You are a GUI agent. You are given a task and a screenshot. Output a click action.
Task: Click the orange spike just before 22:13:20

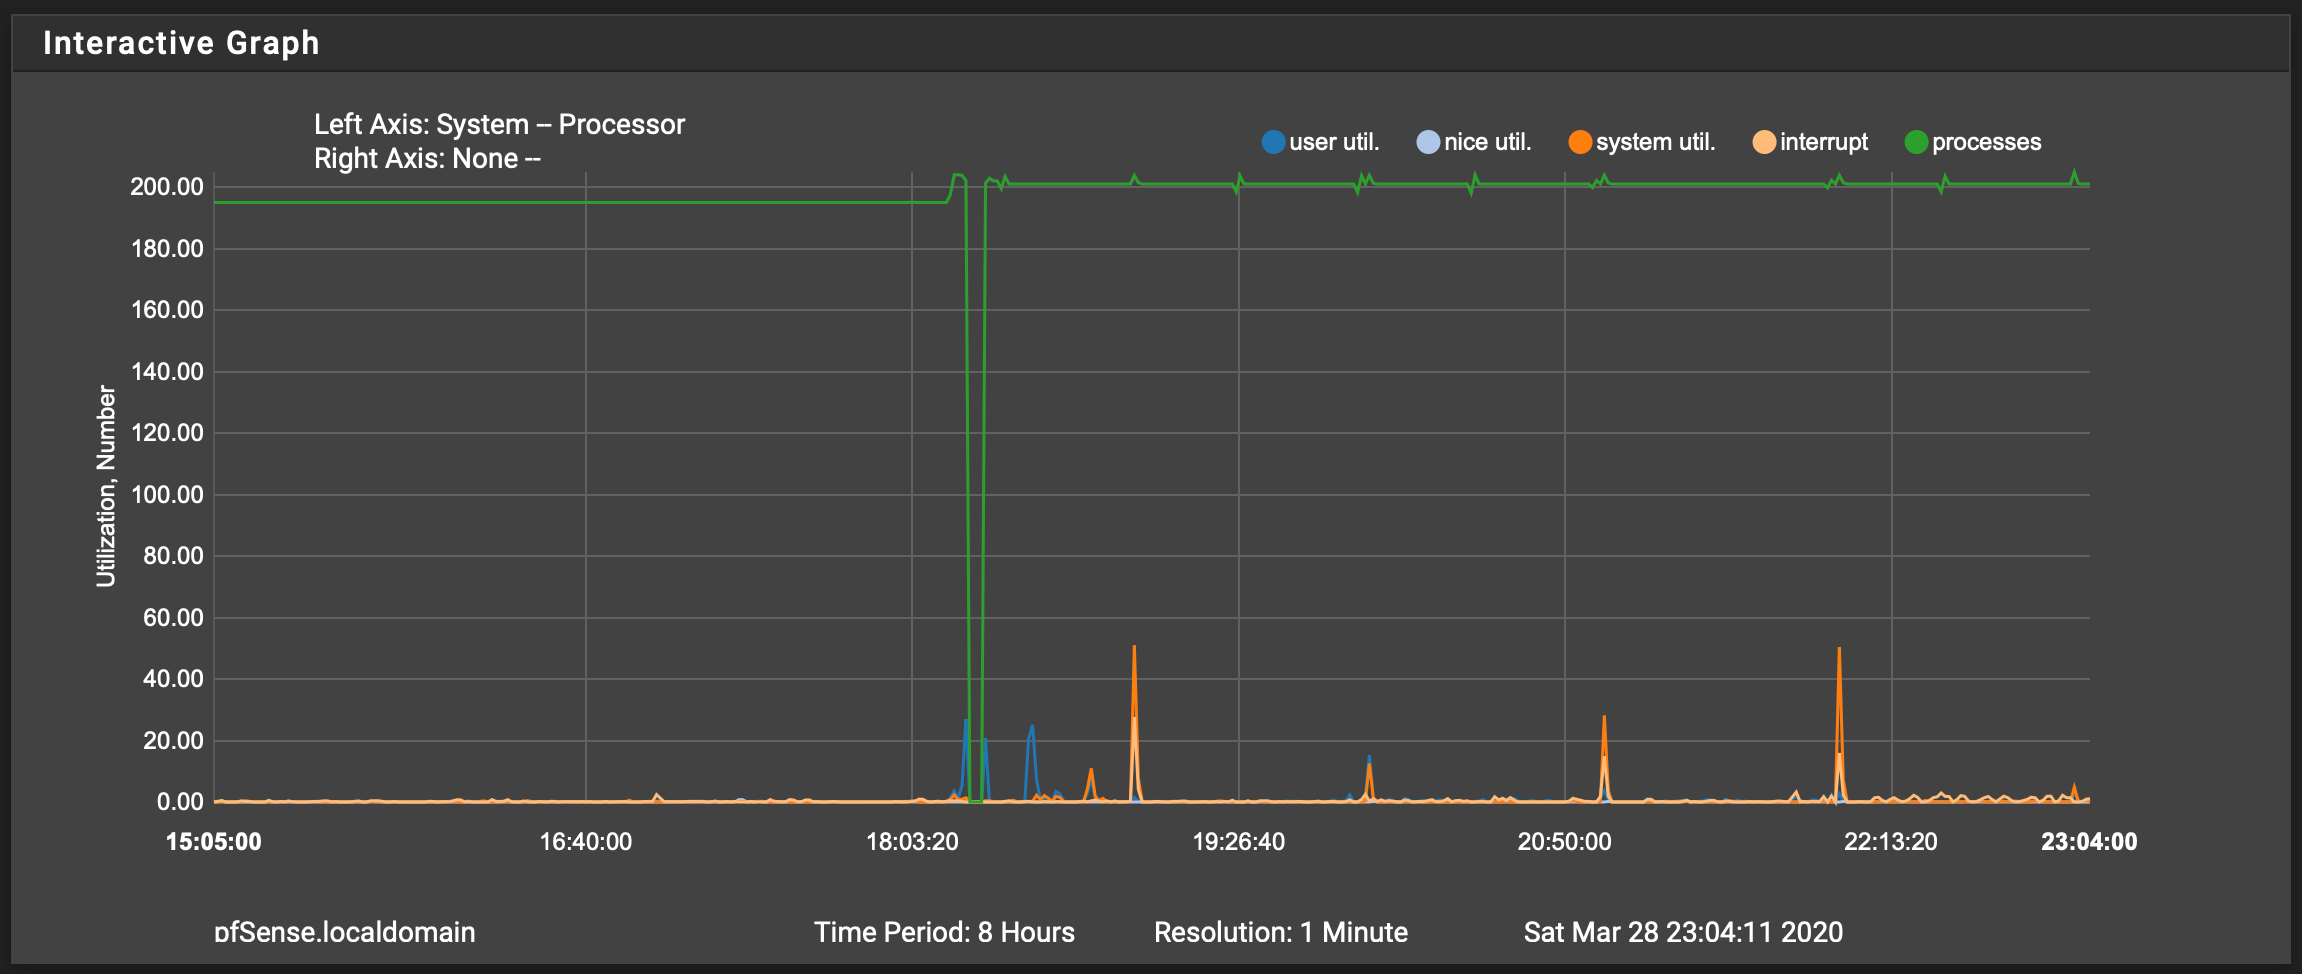[1839, 654]
